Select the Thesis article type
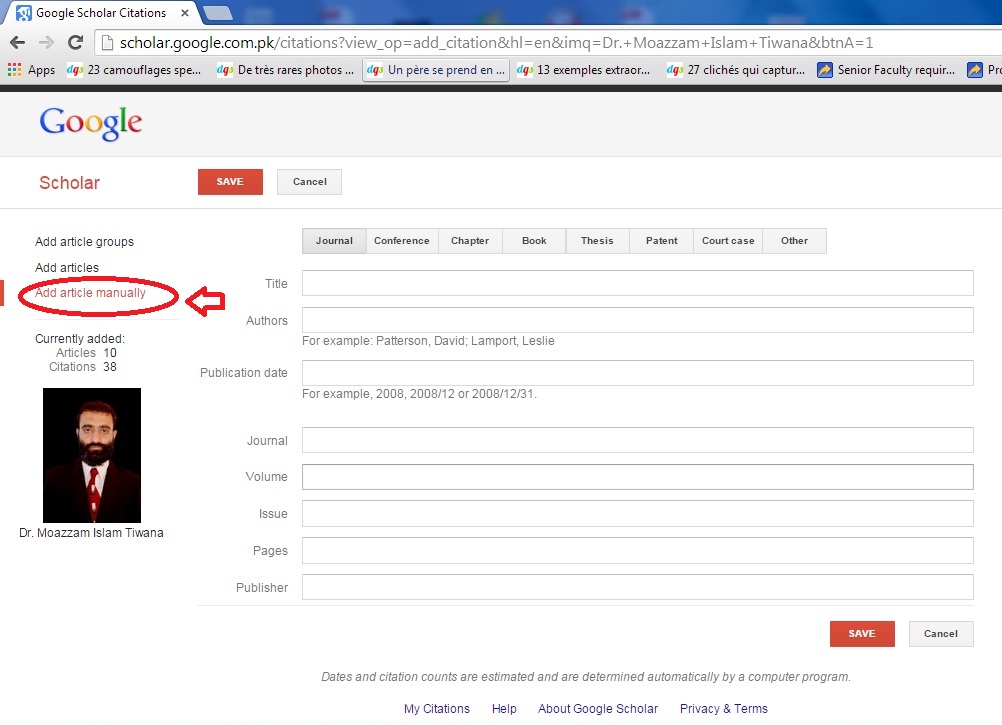 [x=597, y=240]
